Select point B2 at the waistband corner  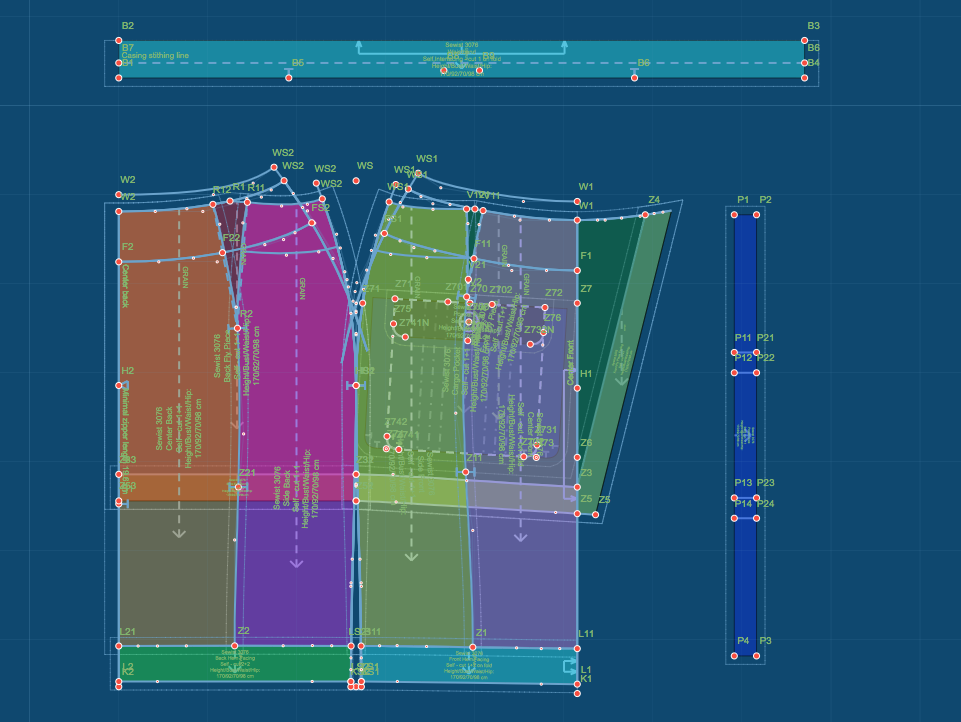click(x=119, y=41)
